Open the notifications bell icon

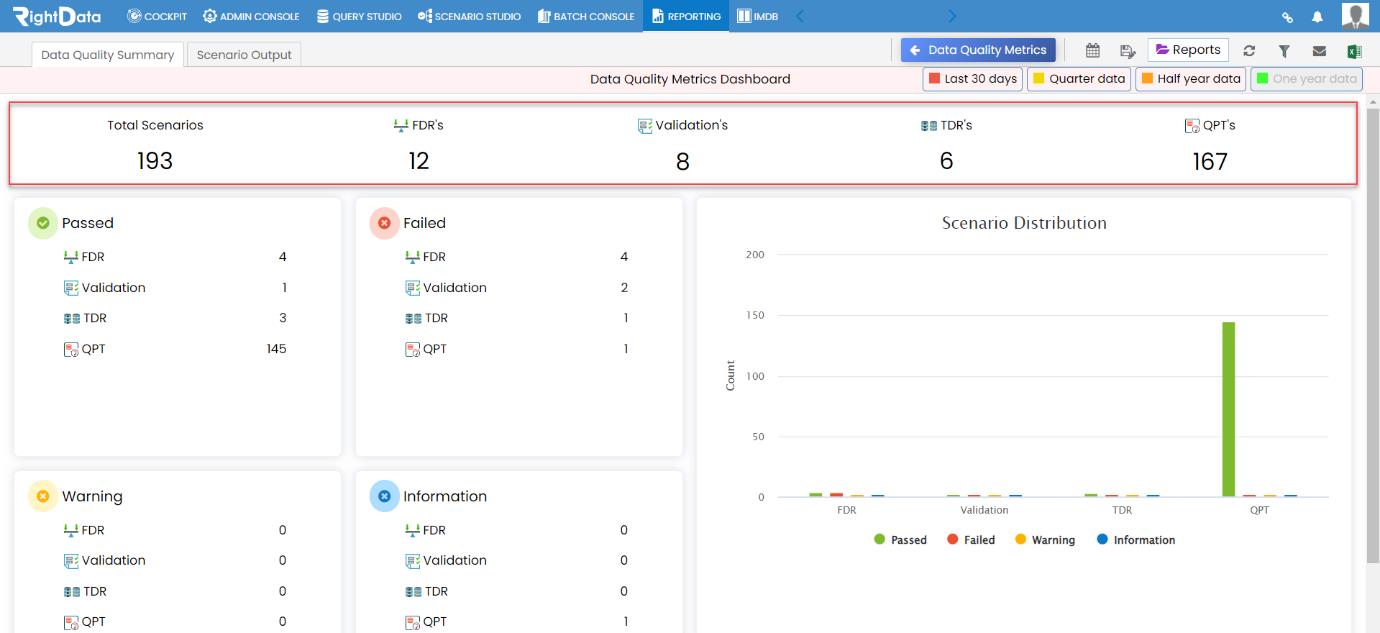tap(1317, 17)
